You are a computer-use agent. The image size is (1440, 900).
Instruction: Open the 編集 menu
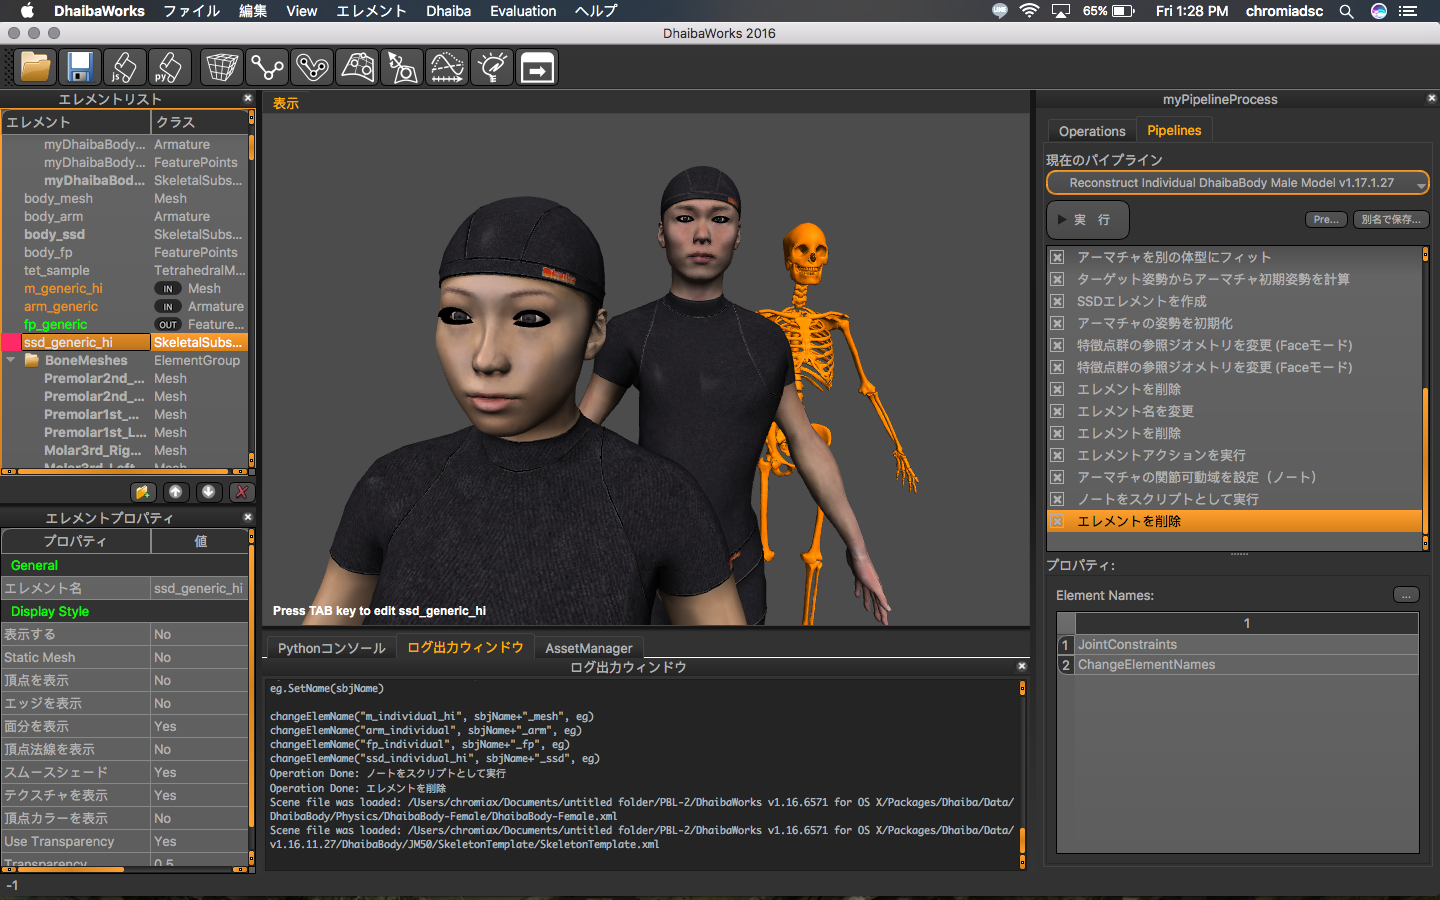point(253,11)
